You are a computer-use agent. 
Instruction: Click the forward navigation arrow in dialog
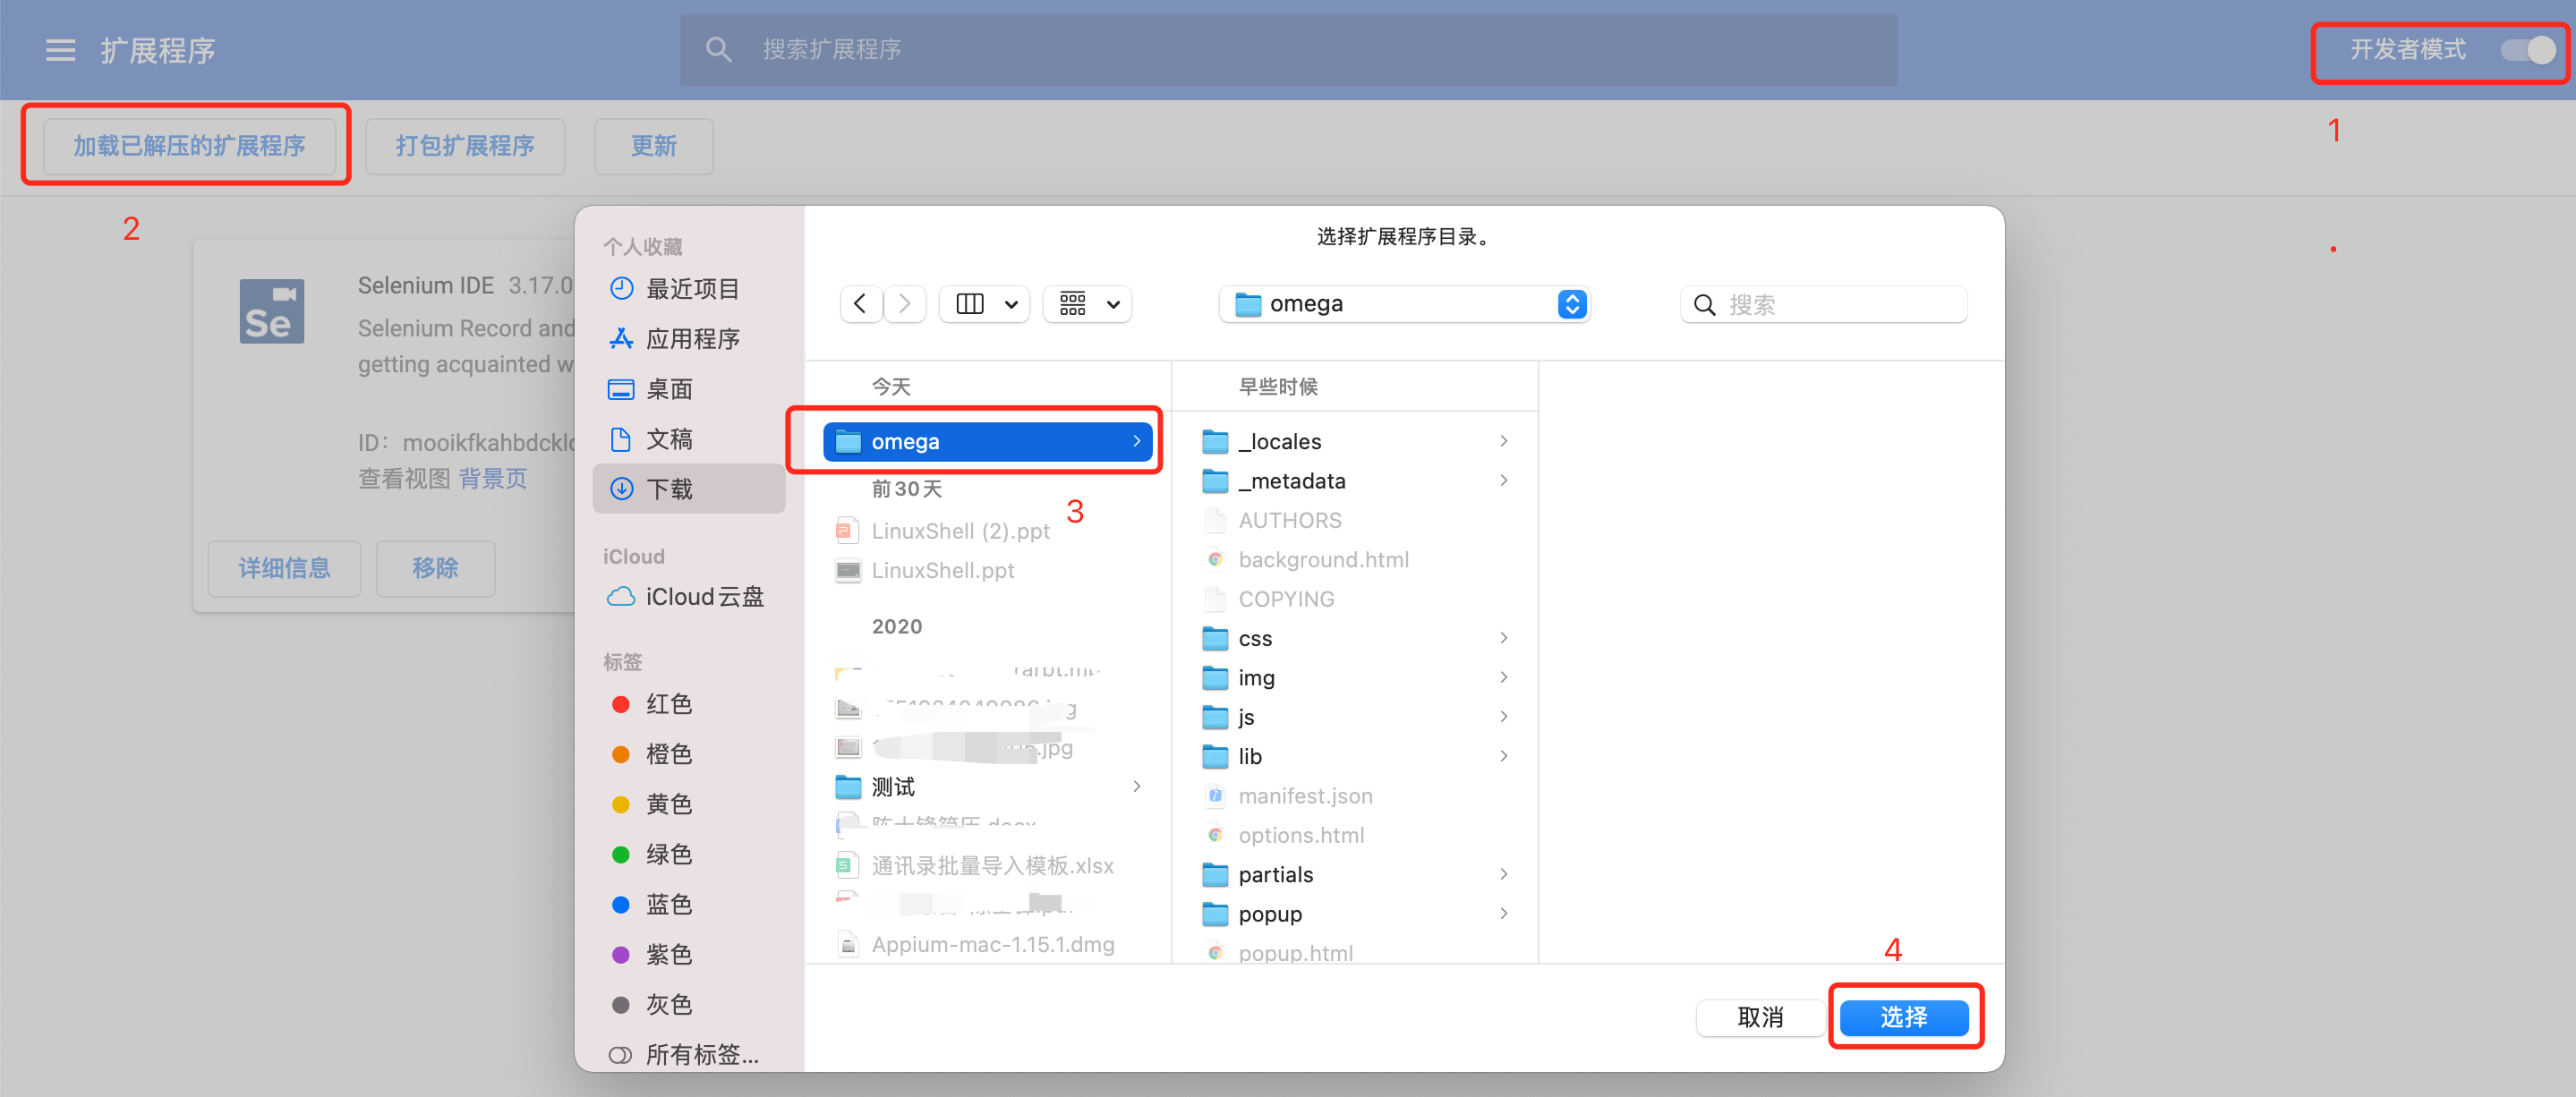click(x=905, y=304)
